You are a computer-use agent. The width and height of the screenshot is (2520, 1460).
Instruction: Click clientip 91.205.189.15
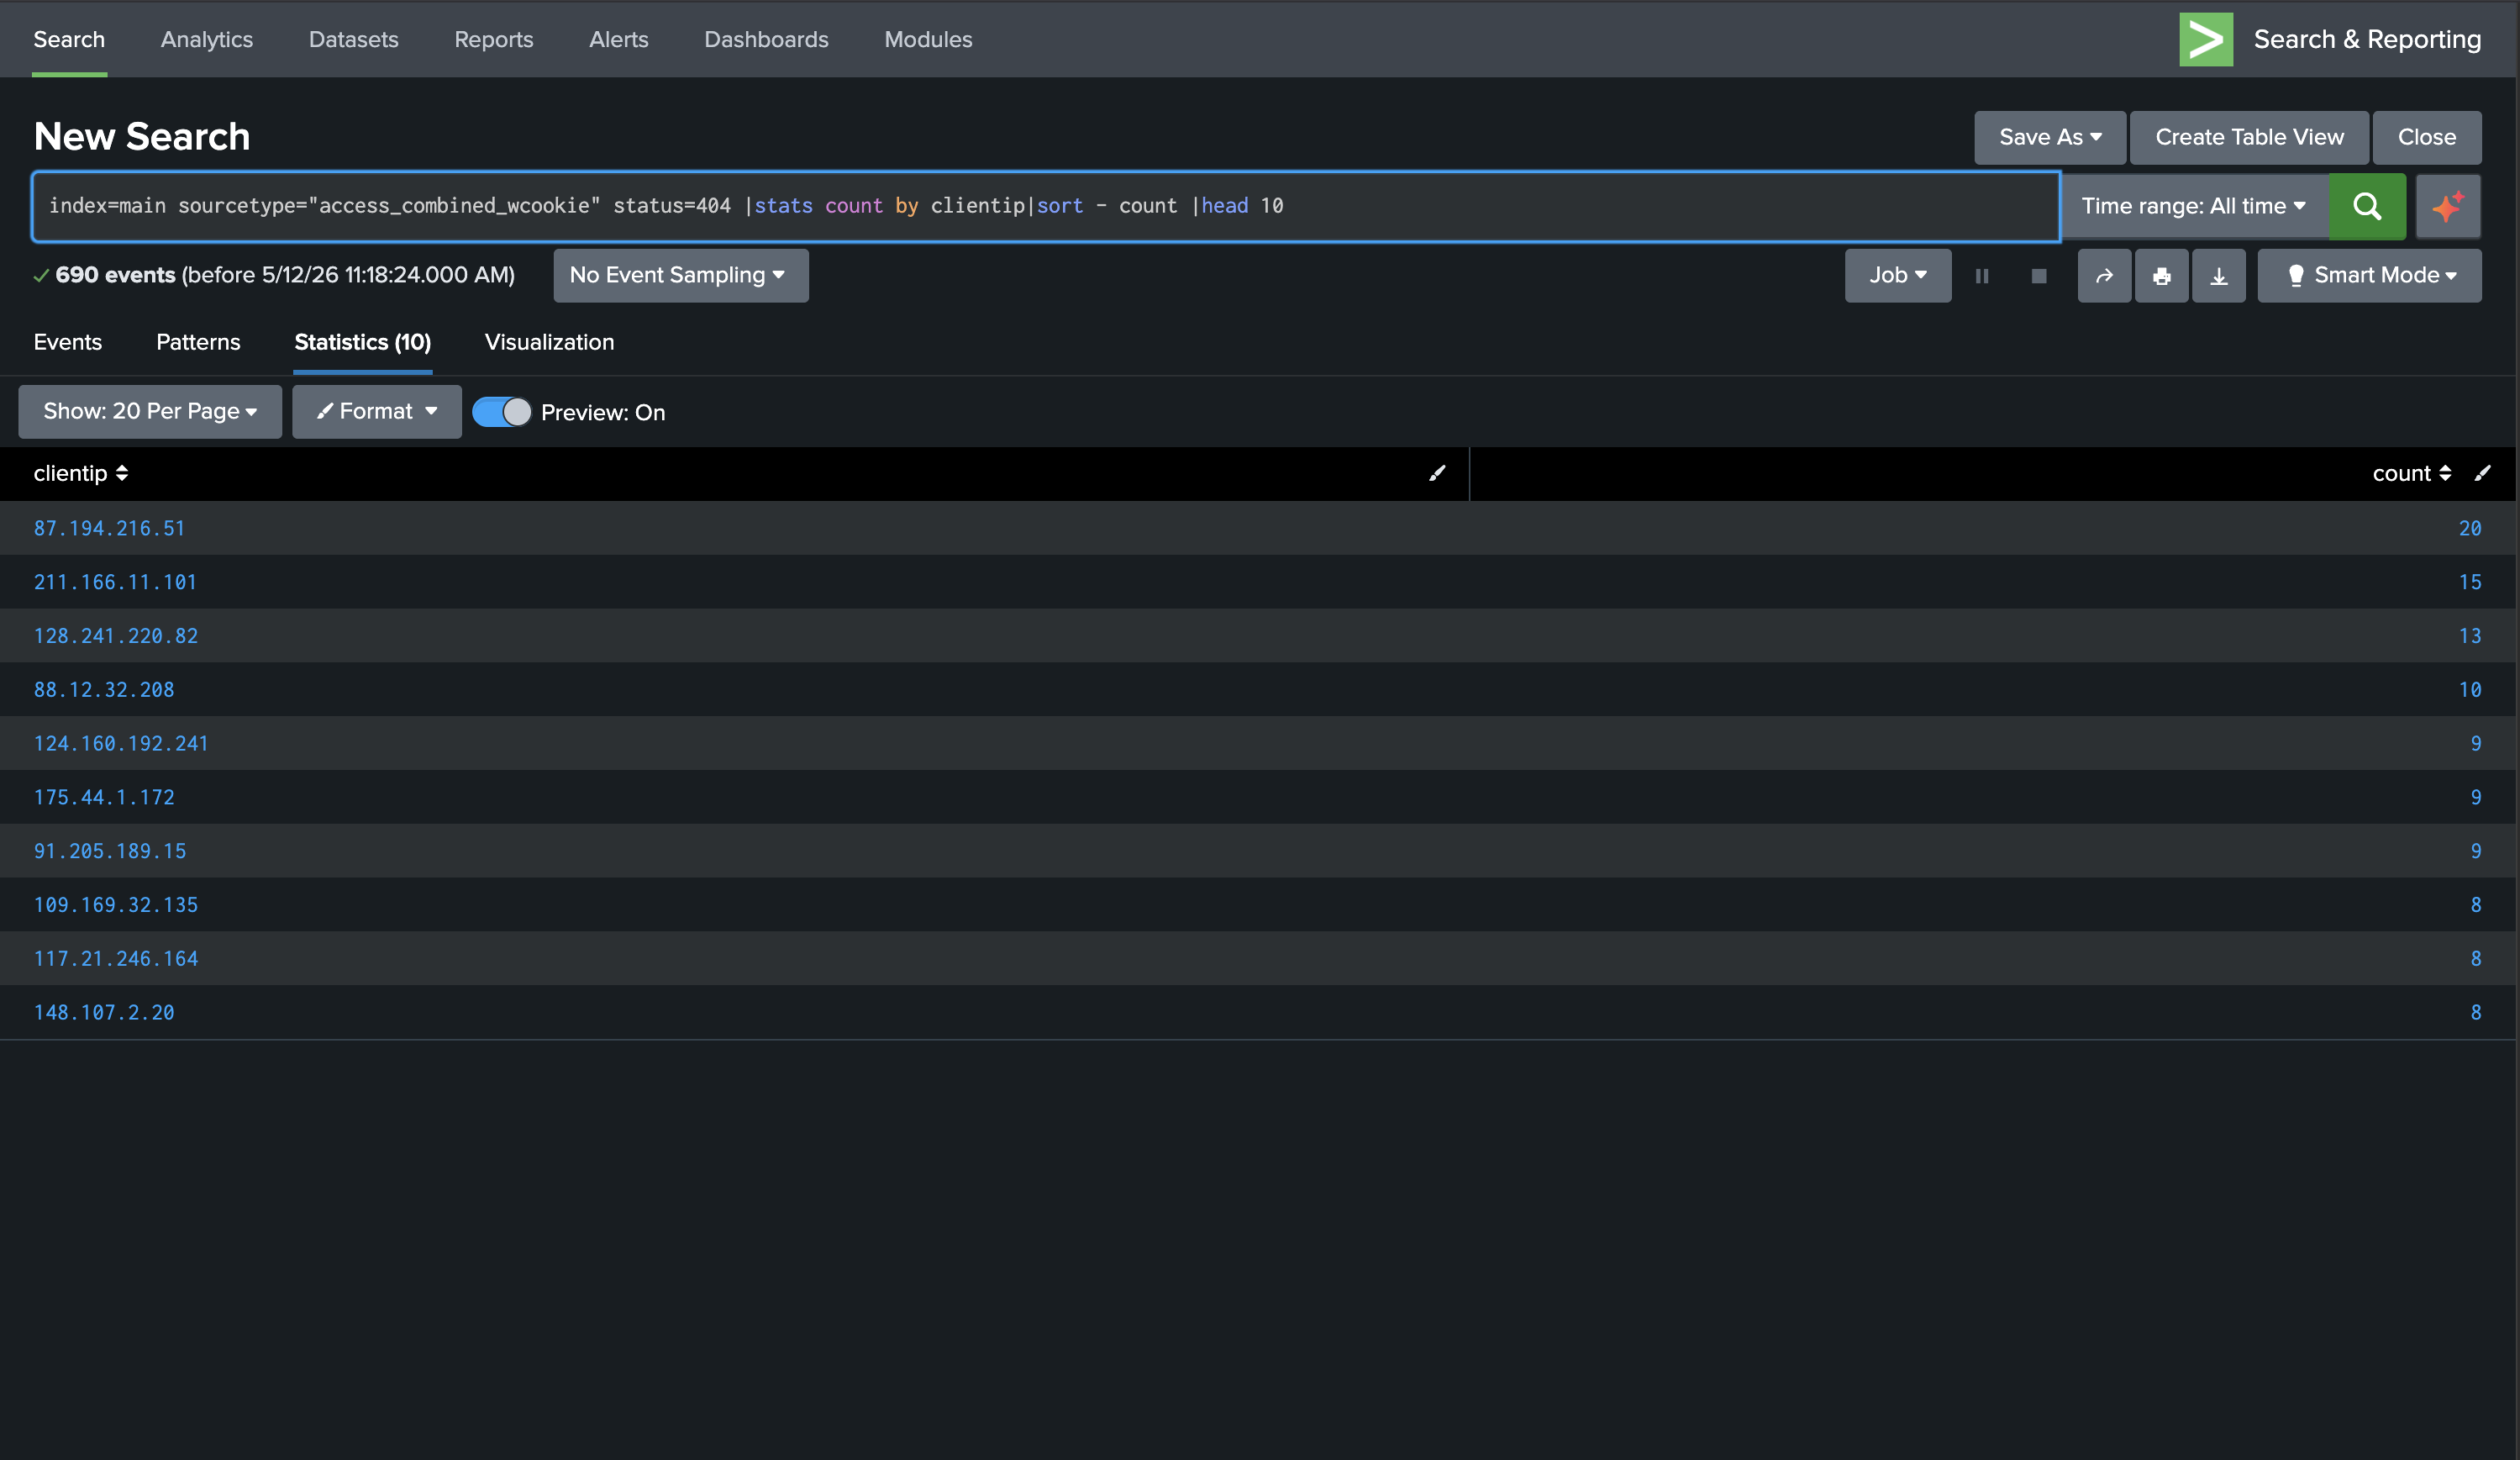point(110,851)
